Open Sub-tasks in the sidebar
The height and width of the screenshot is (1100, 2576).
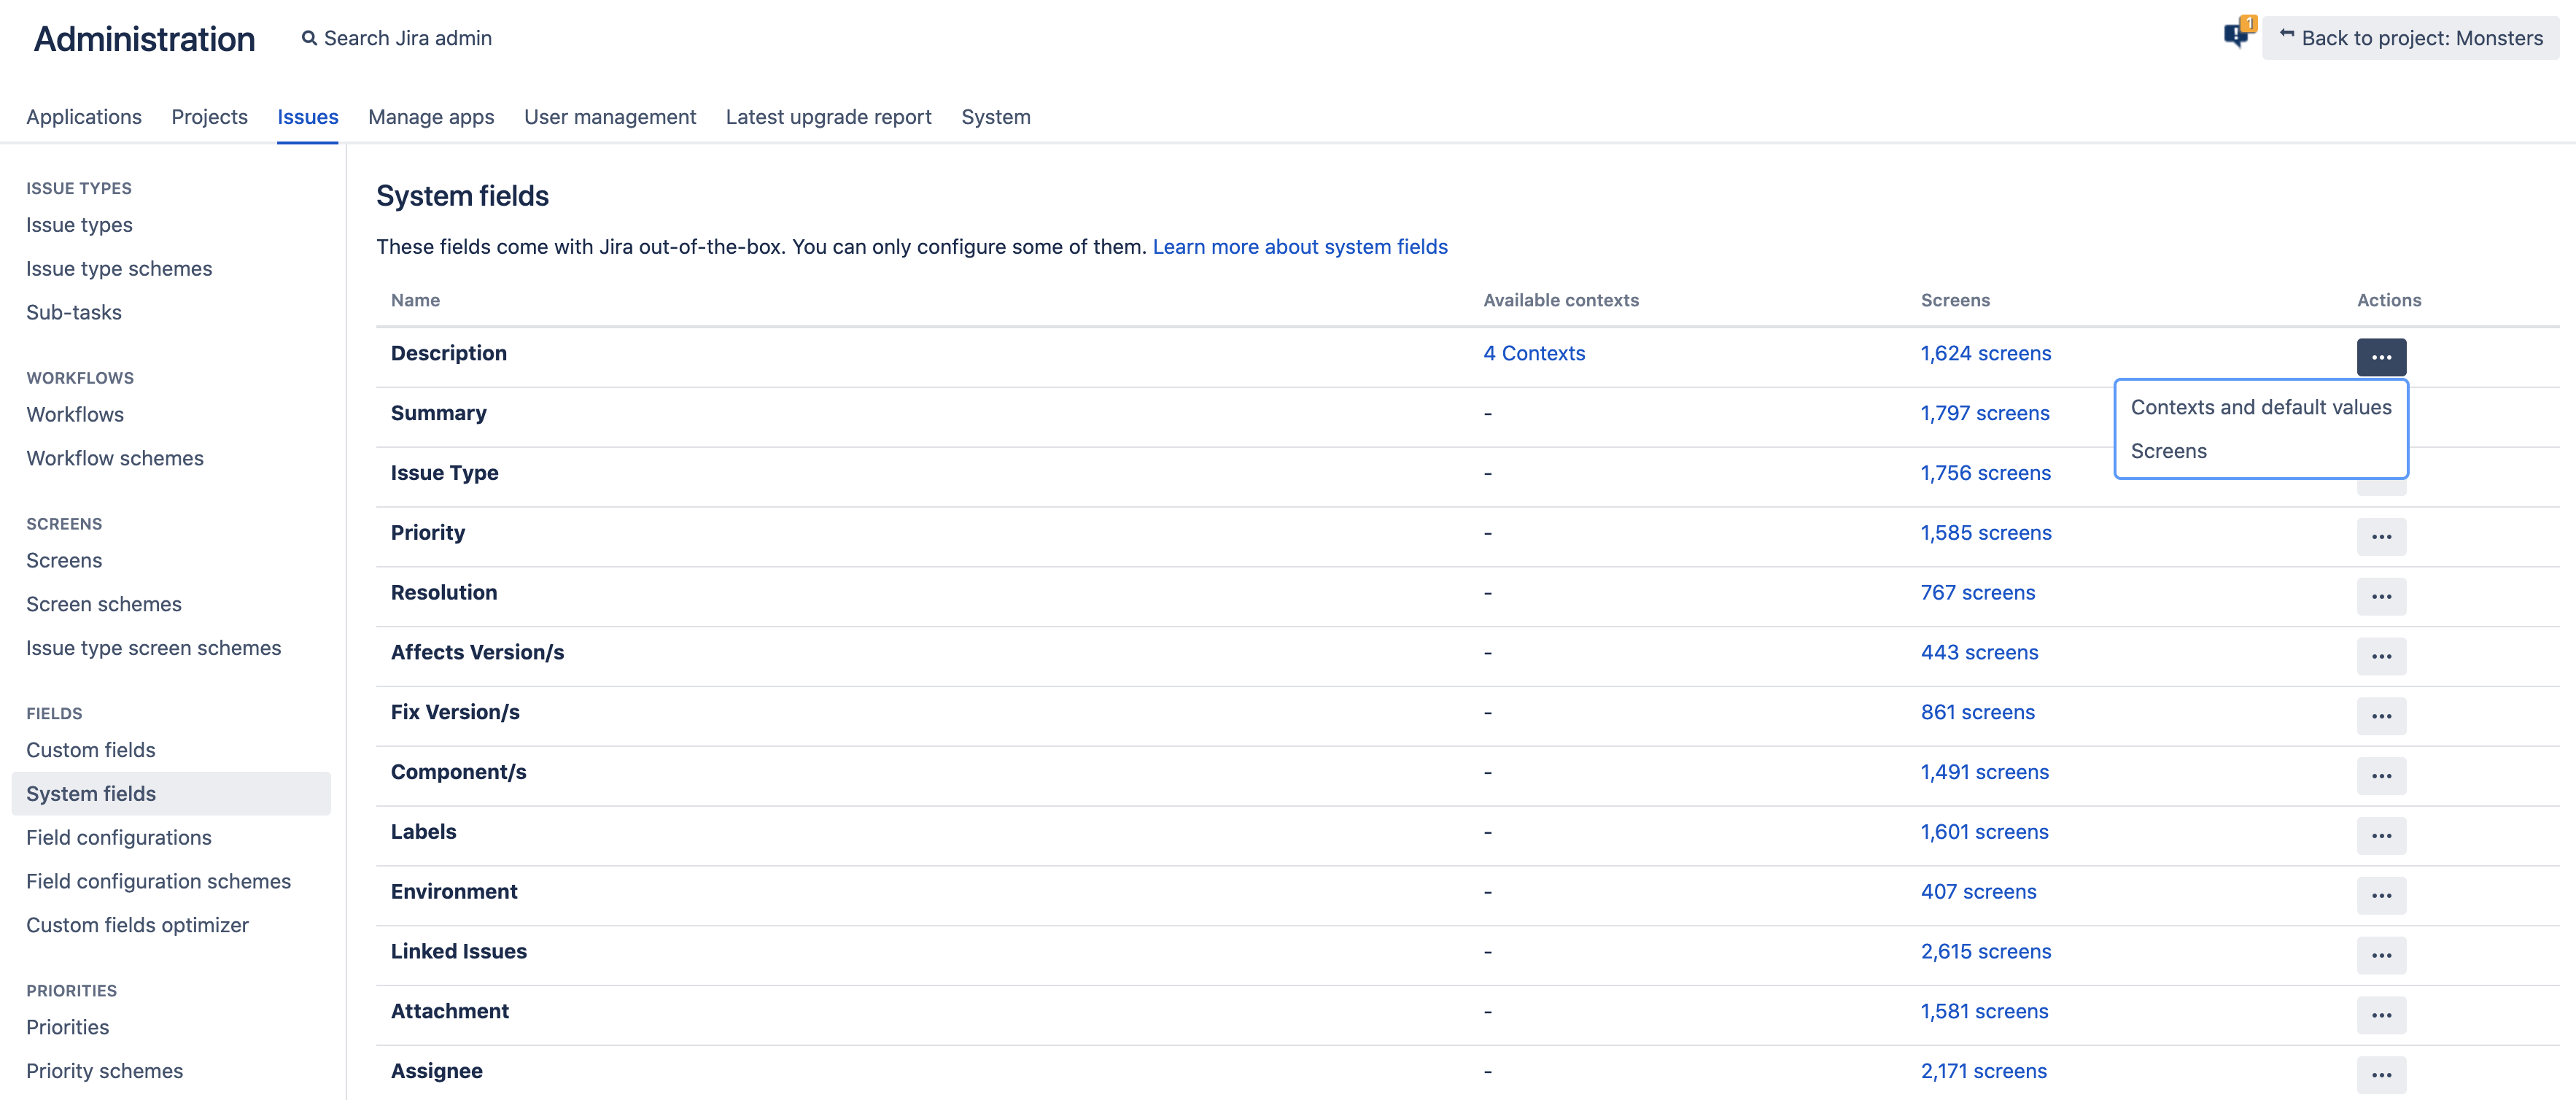coord(74,313)
